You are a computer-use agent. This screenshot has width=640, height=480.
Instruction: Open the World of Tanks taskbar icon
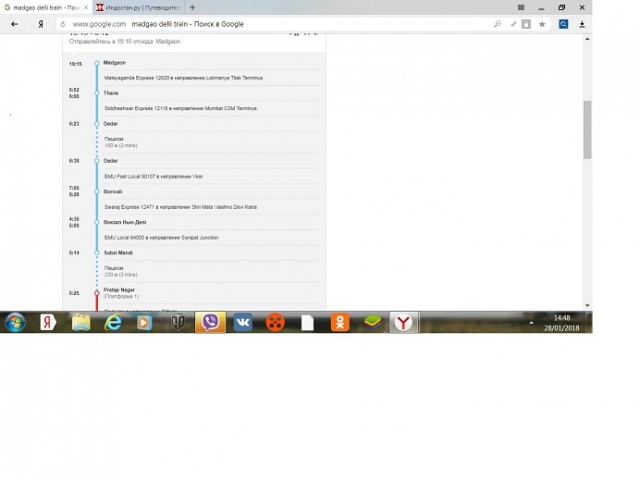coord(178,322)
